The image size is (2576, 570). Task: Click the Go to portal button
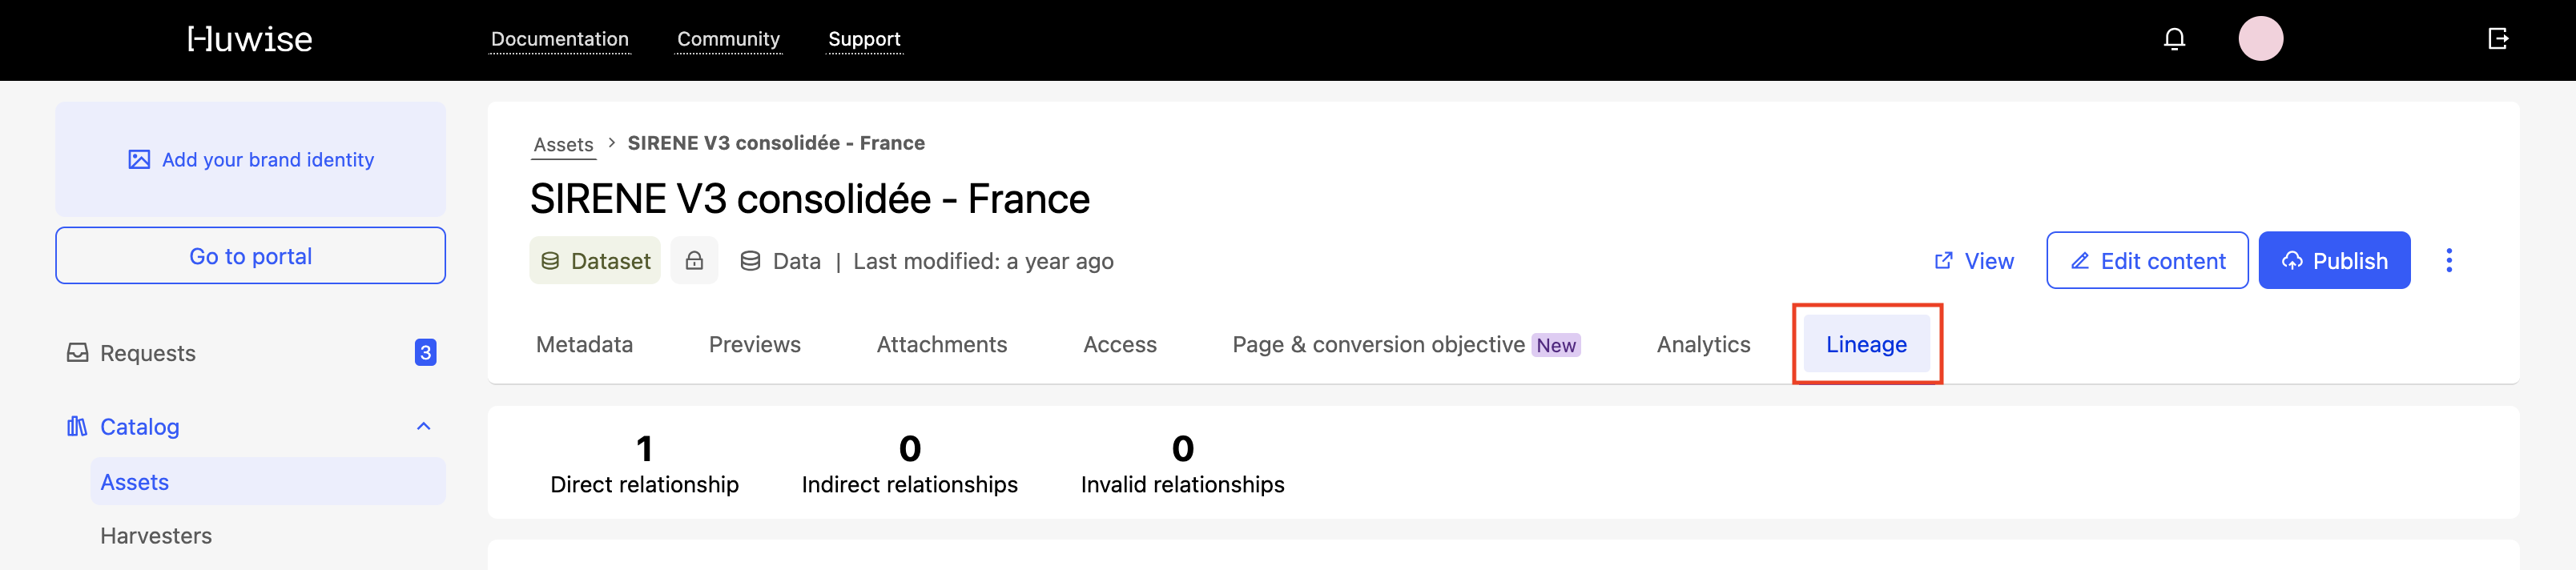coord(250,256)
